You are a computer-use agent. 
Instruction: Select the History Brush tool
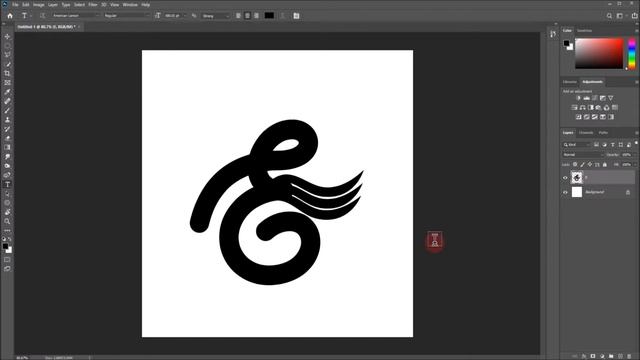[x=7, y=129]
